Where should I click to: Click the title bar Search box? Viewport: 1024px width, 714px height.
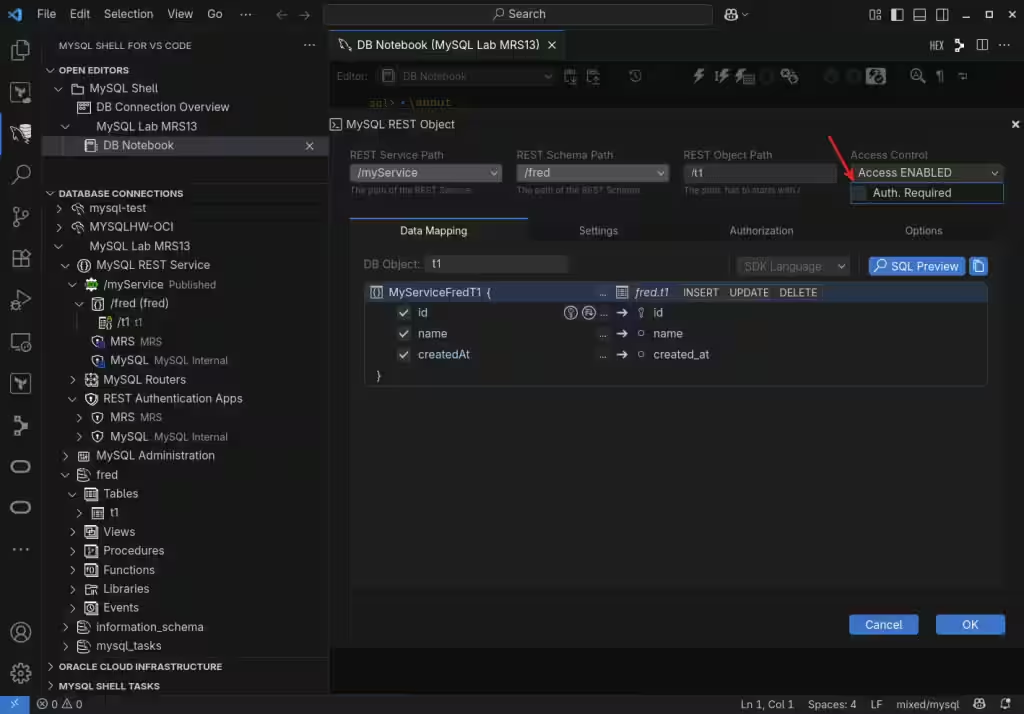click(518, 14)
